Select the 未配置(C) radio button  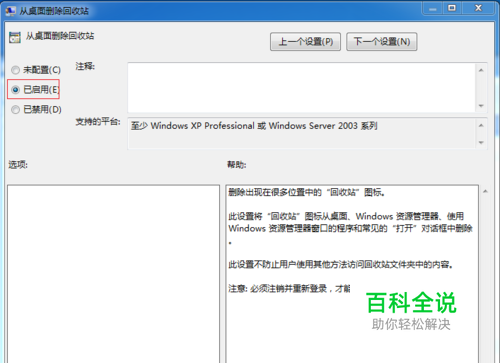(x=15, y=70)
